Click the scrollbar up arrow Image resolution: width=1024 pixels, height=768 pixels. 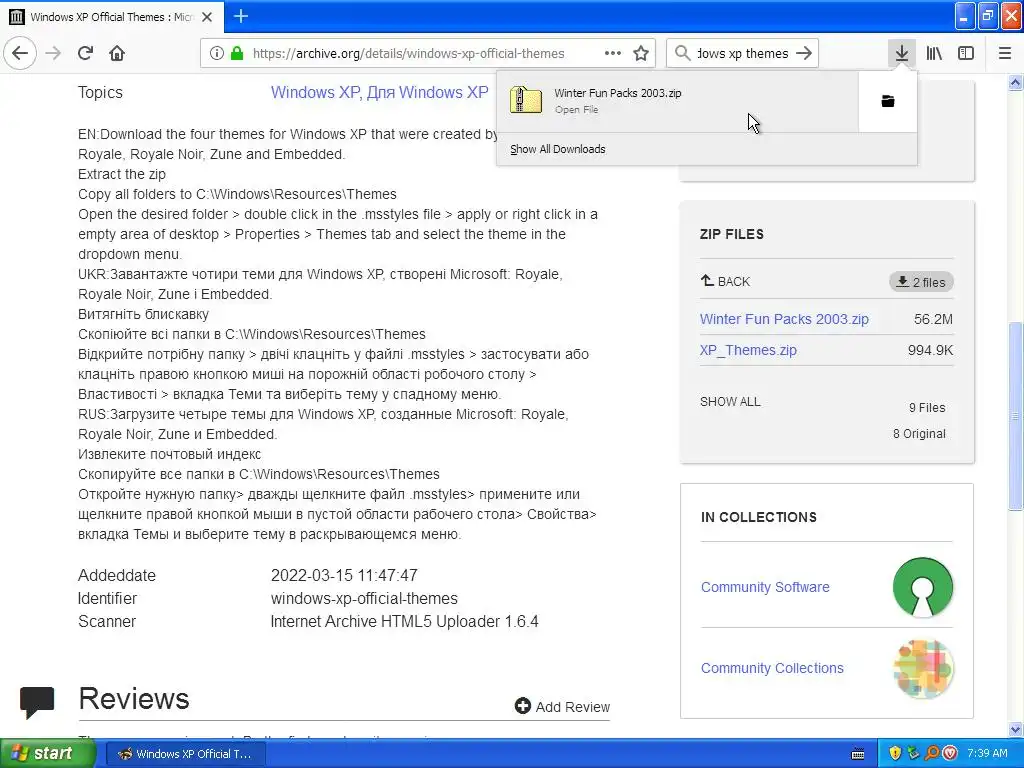point(1016,82)
